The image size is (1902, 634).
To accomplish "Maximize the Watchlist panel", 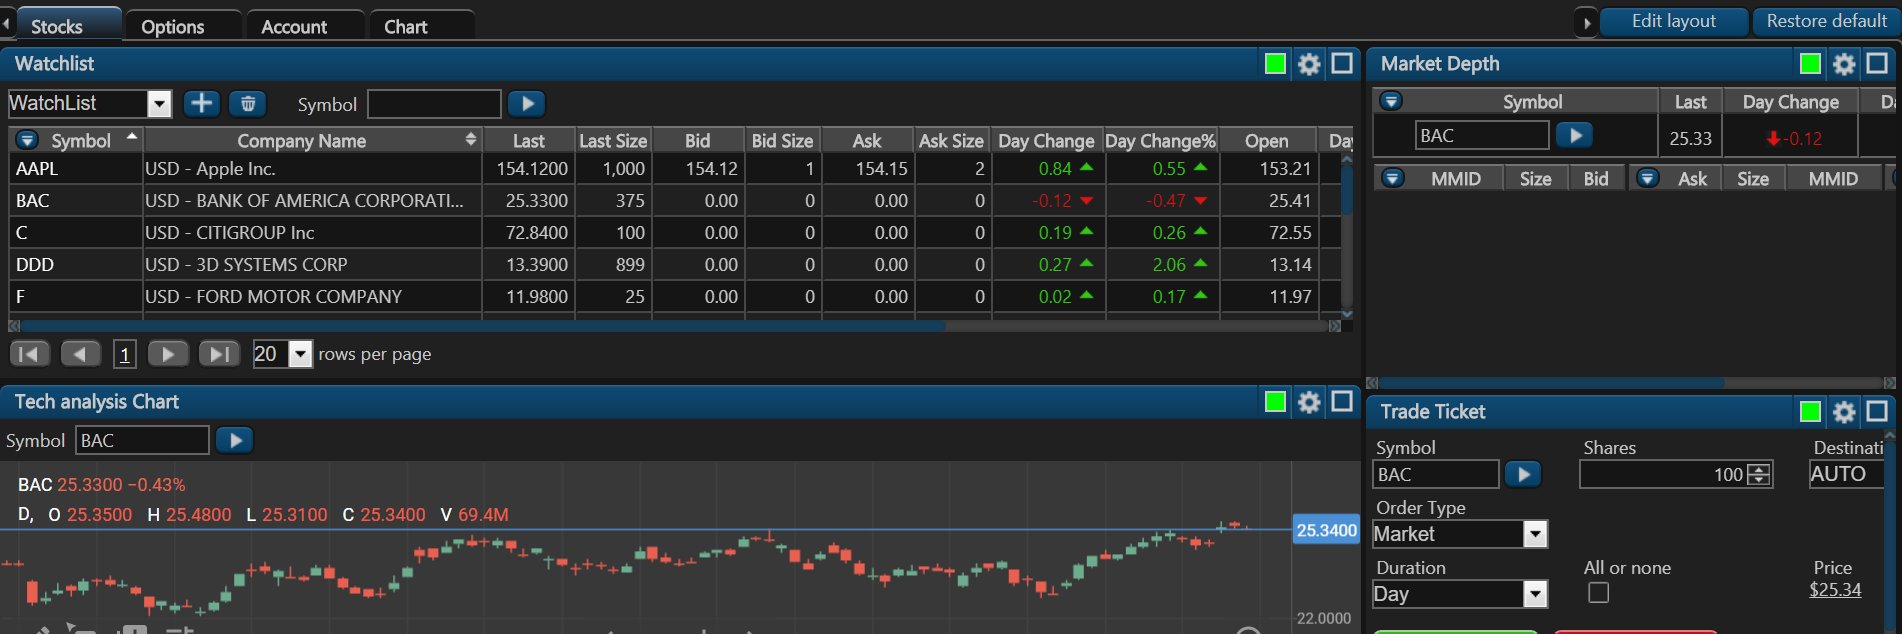I will [x=1342, y=64].
